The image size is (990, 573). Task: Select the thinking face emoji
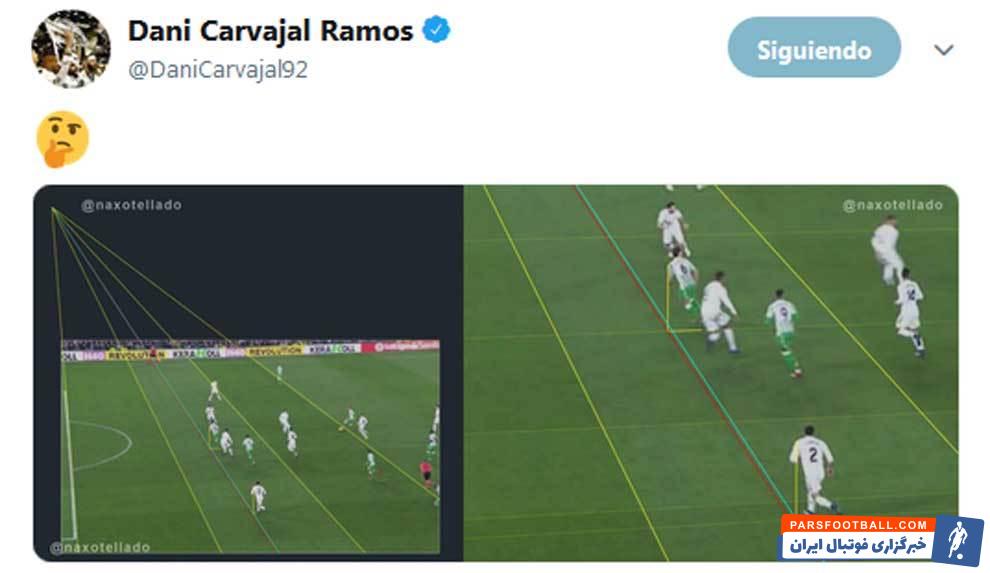pos(63,139)
